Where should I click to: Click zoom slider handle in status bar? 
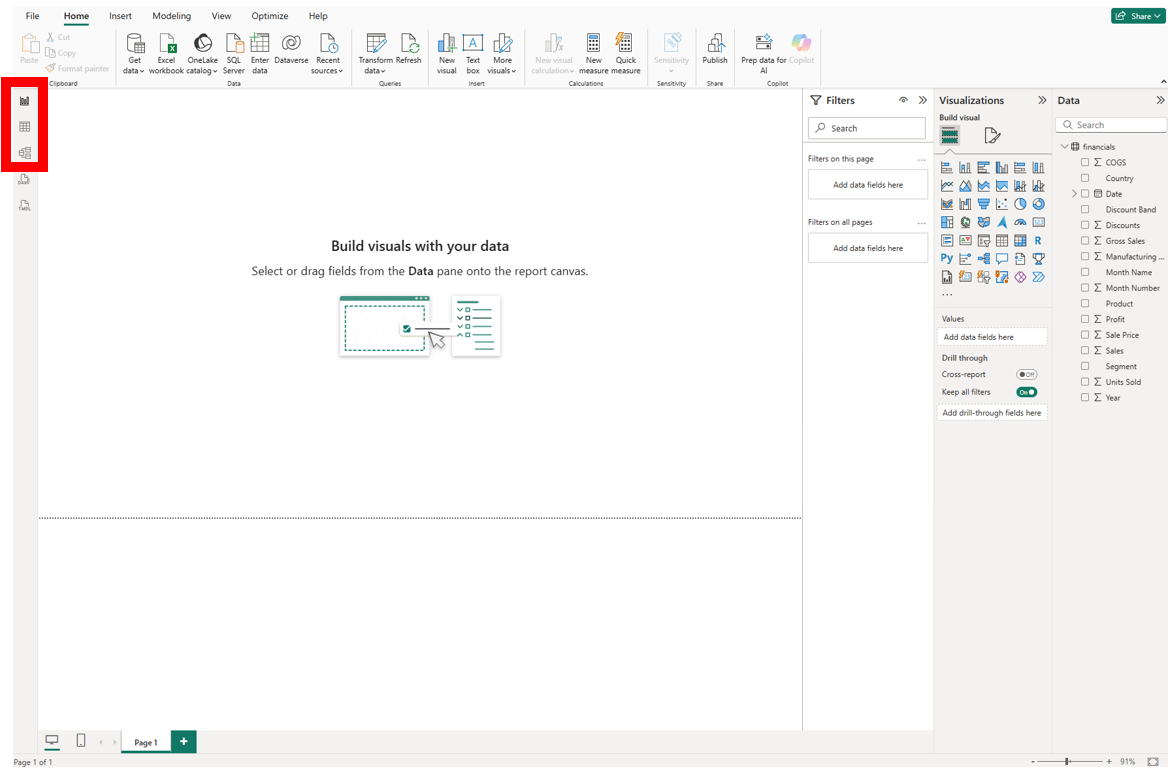tap(1066, 761)
